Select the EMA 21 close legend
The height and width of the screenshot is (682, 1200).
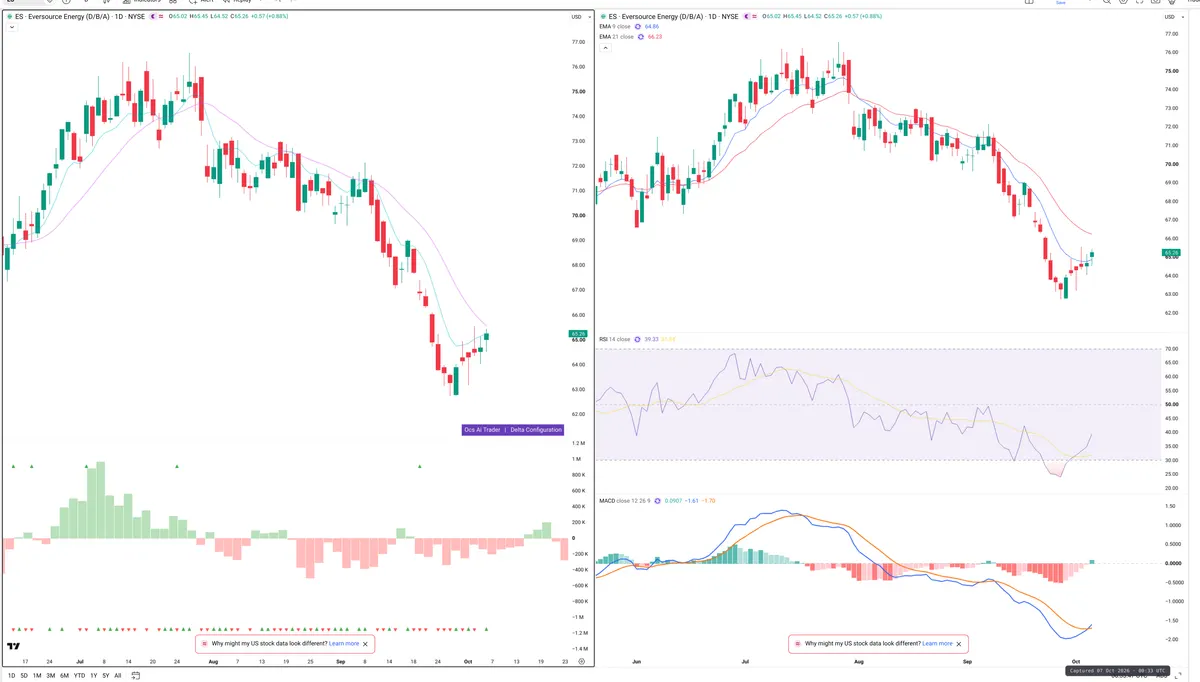(x=616, y=37)
